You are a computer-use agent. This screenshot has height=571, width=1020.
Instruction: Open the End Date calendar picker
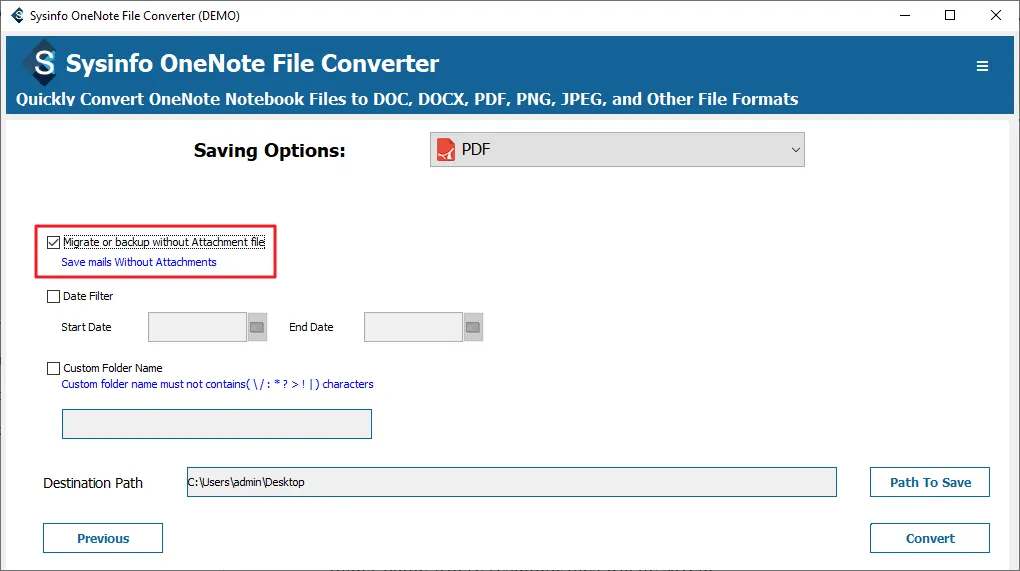pyautogui.click(x=473, y=327)
